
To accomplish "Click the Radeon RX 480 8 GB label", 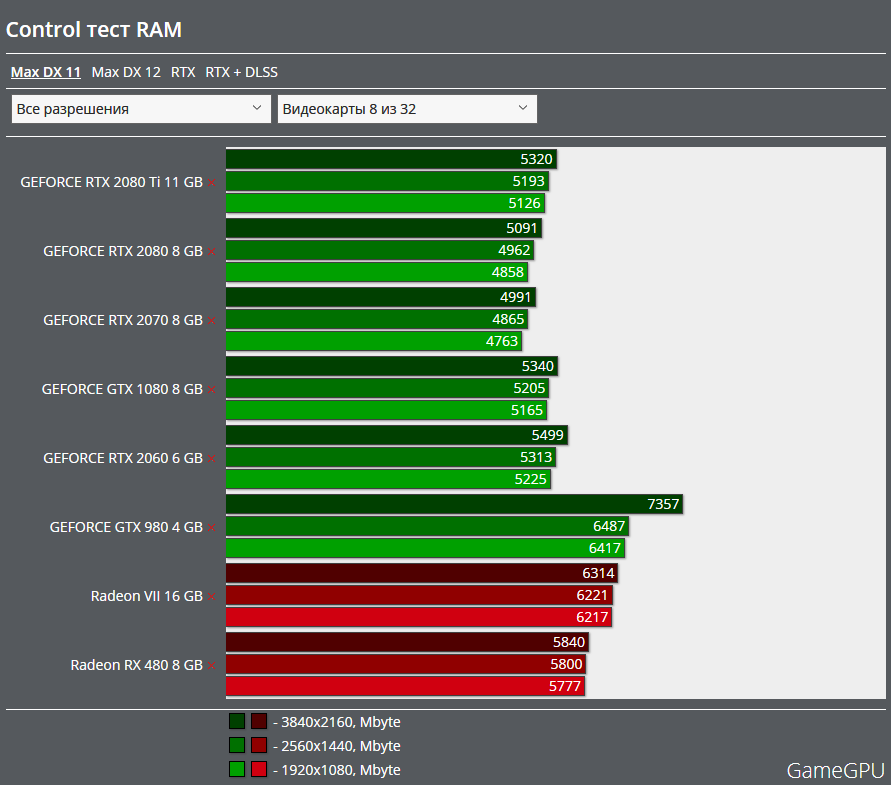I will pos(136,665).
